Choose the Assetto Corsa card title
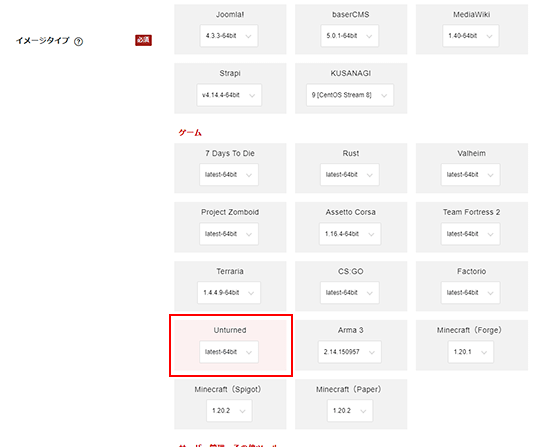This screenshot has width=550, height=447. [x=351, y=212]
